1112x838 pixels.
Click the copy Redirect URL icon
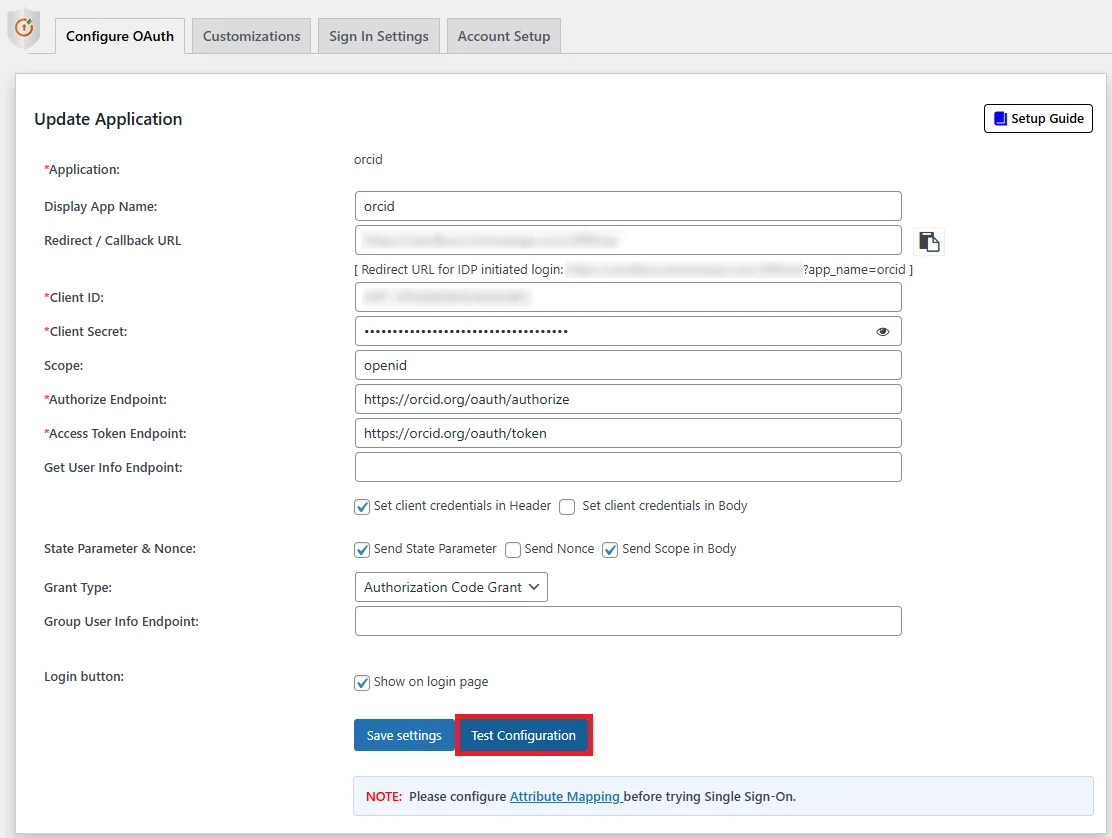(929, 240)
